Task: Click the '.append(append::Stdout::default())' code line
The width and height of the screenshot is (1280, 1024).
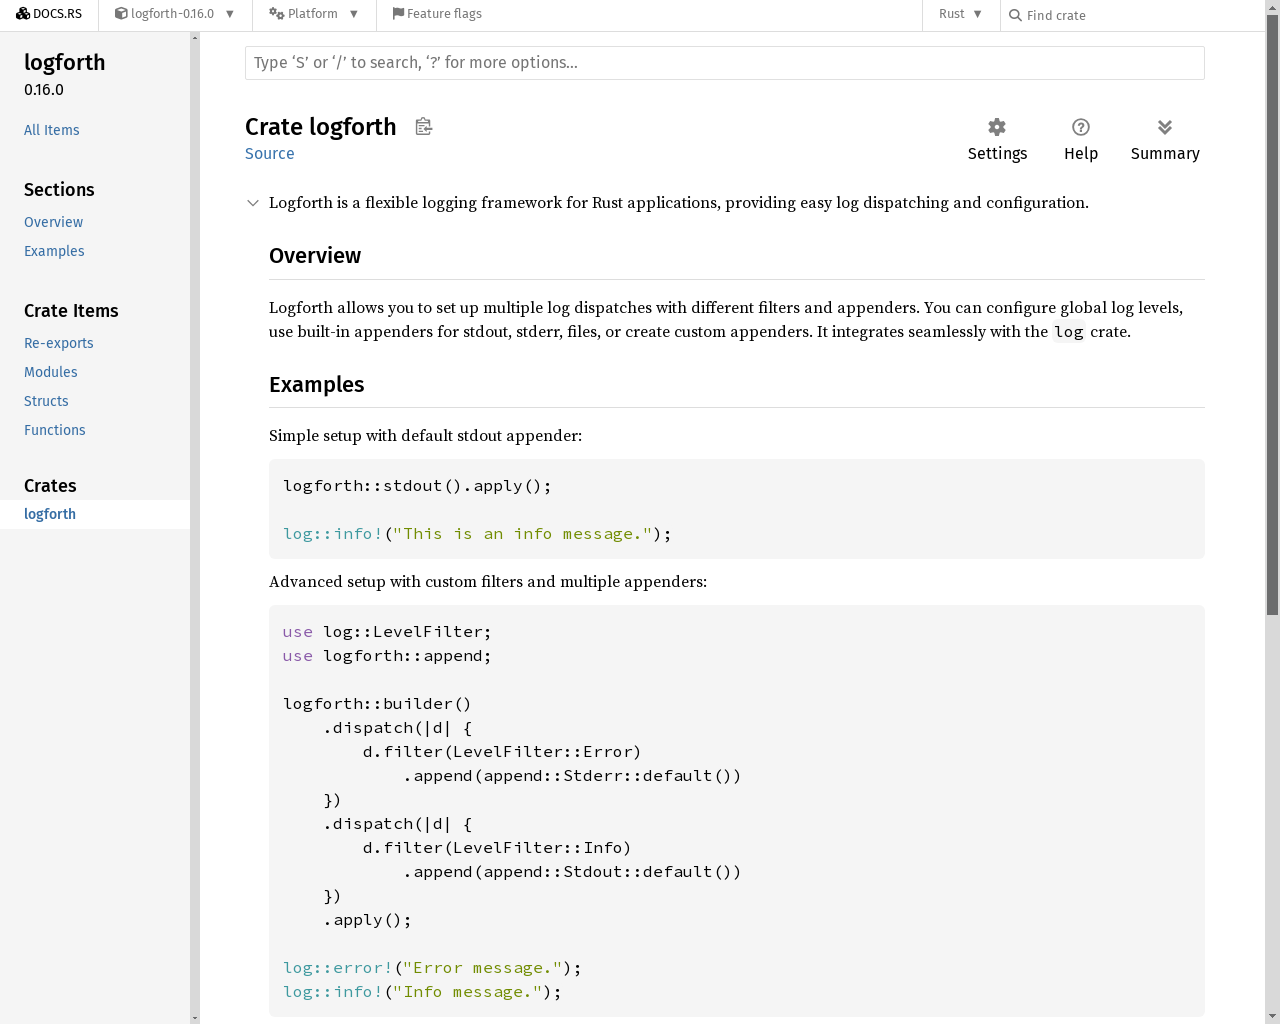Action: (x=572, y=872)
